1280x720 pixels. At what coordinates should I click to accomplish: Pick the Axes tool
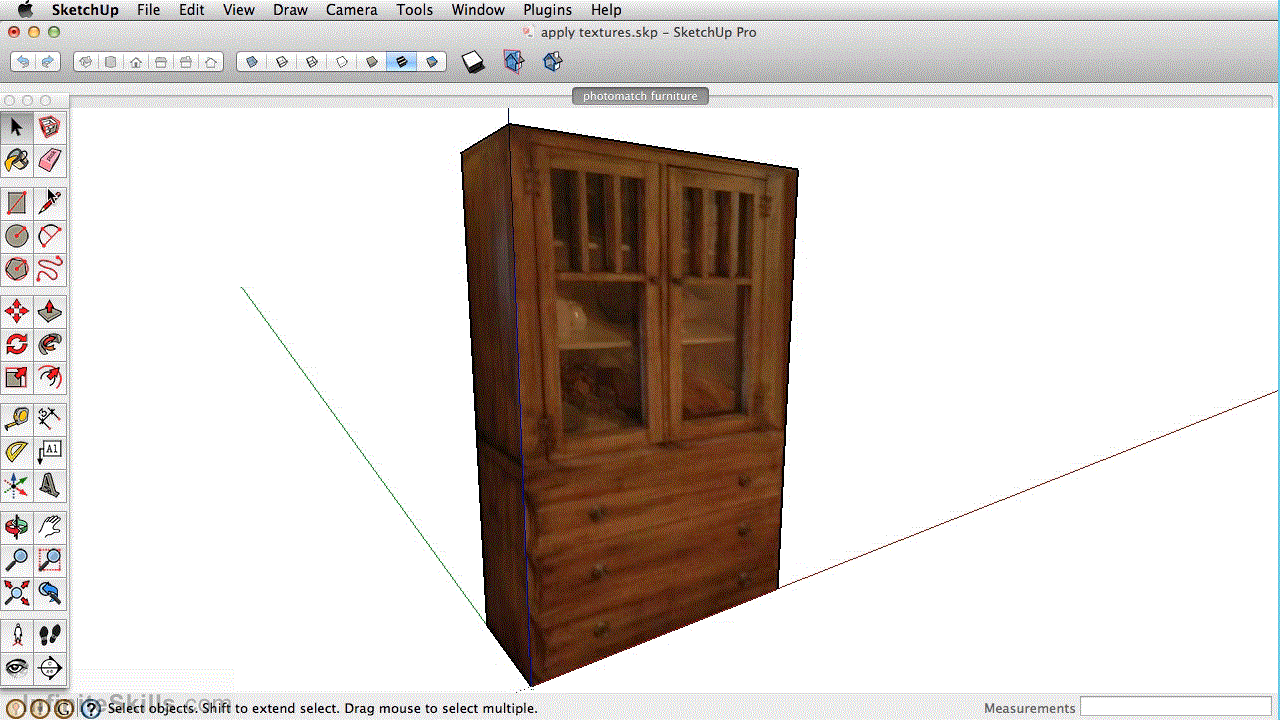click(17, 485)
